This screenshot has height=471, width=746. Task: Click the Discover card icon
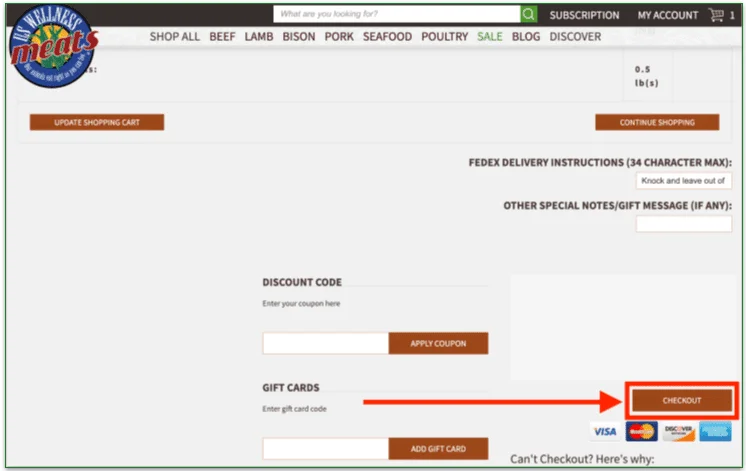678,432
